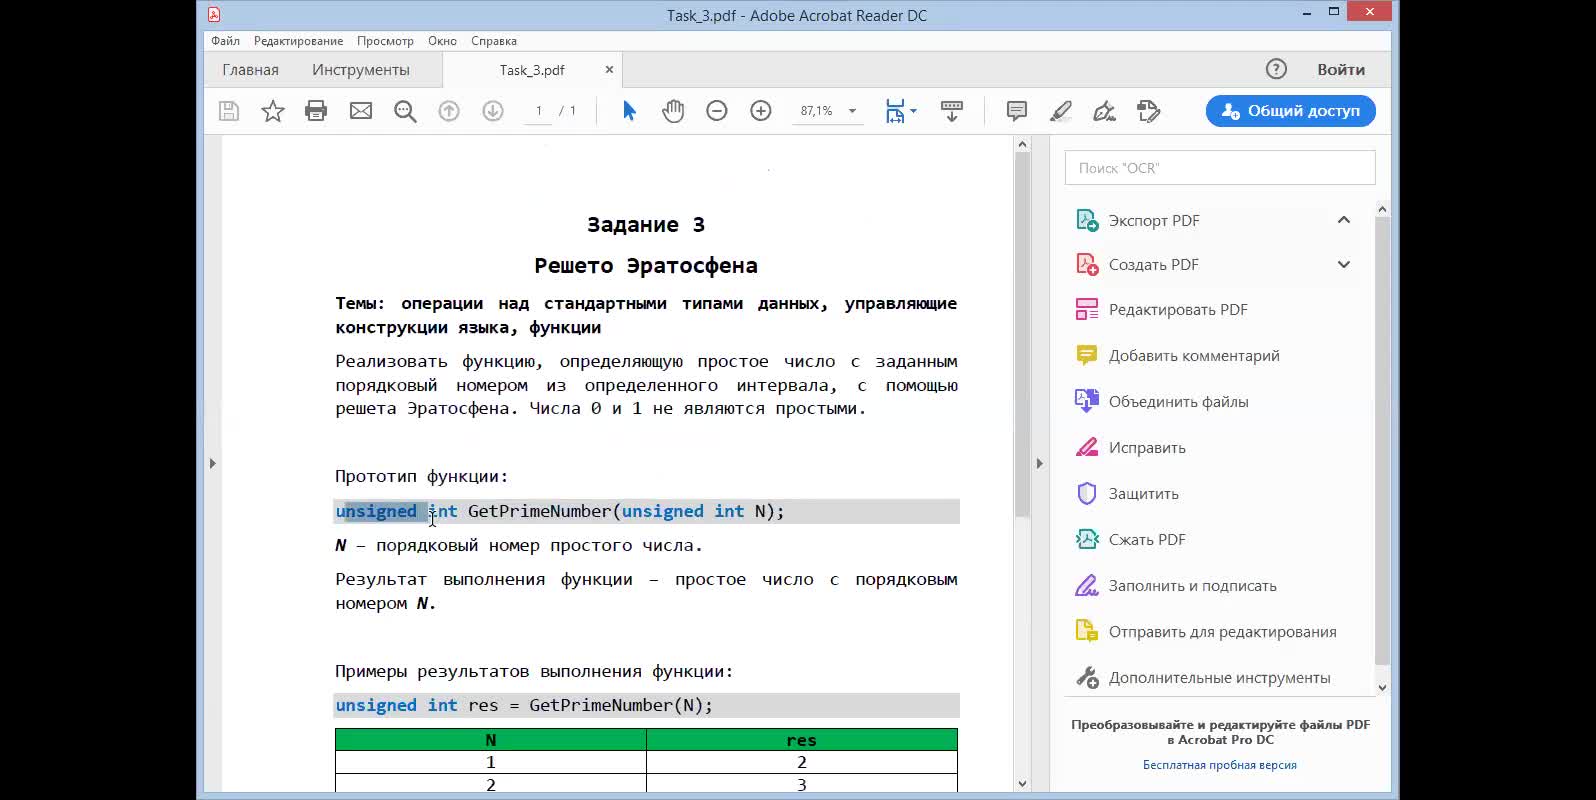Click the scrolling mode keyboard icon

952,111
